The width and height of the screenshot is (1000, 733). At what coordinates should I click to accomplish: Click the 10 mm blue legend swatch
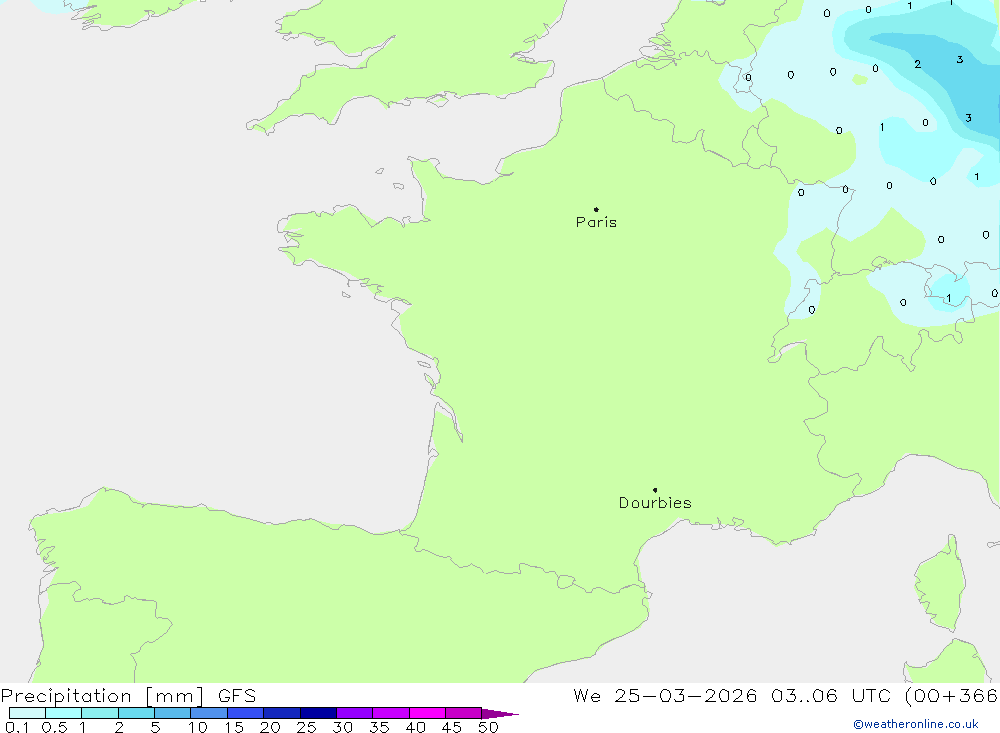pyautogui.click(x=209, y=713)
